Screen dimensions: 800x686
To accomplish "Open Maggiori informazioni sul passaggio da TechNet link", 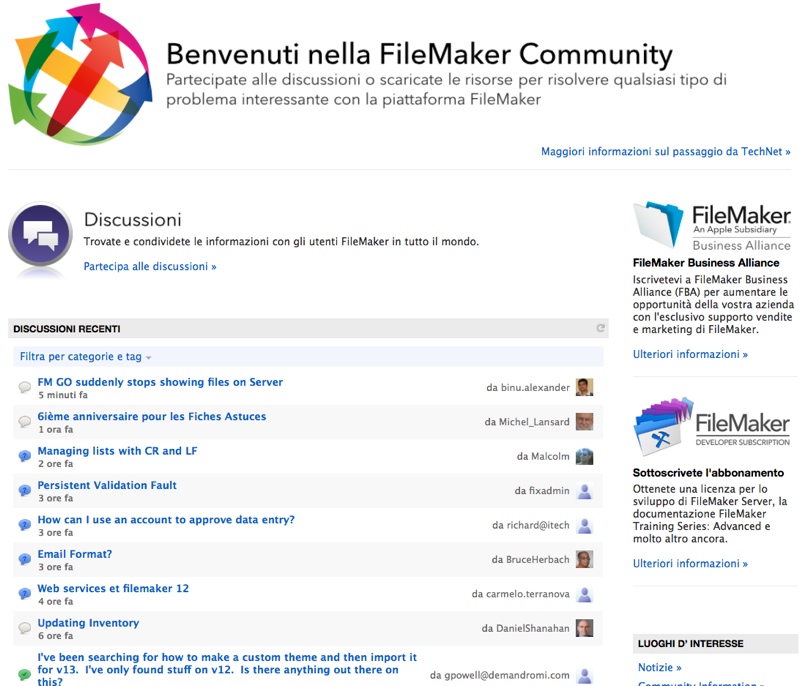I will (665, 151).
